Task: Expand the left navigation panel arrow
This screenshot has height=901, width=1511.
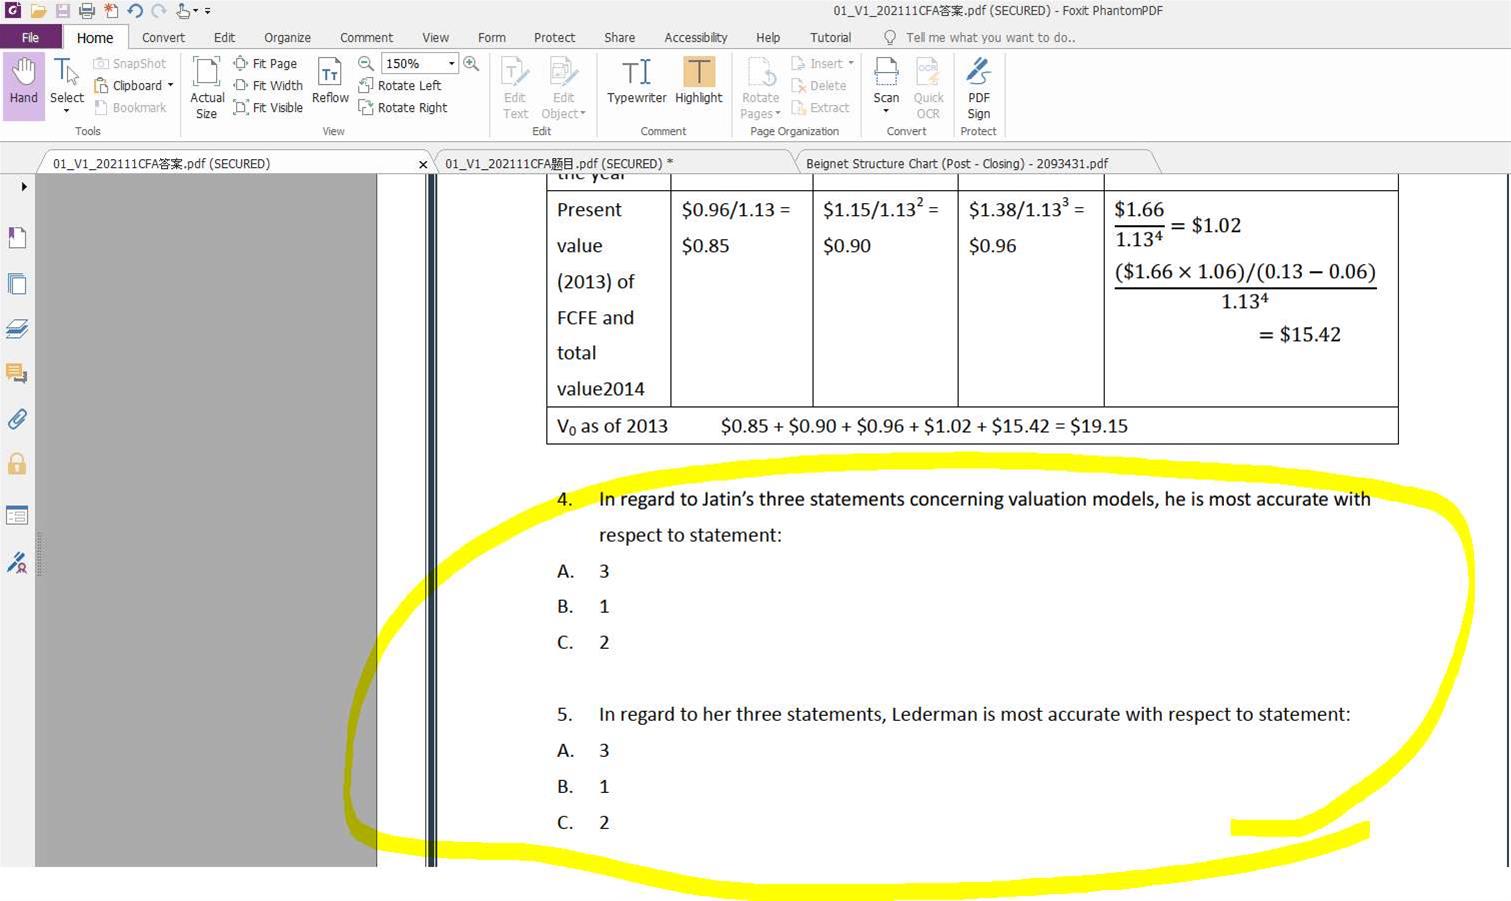Action: pyautogui.click(x=23, y=187)
